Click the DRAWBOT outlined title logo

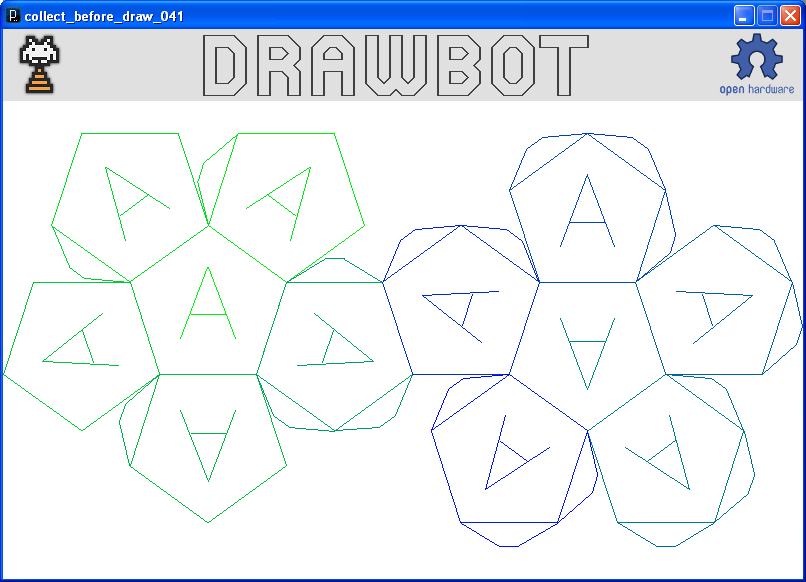point(395,66)
